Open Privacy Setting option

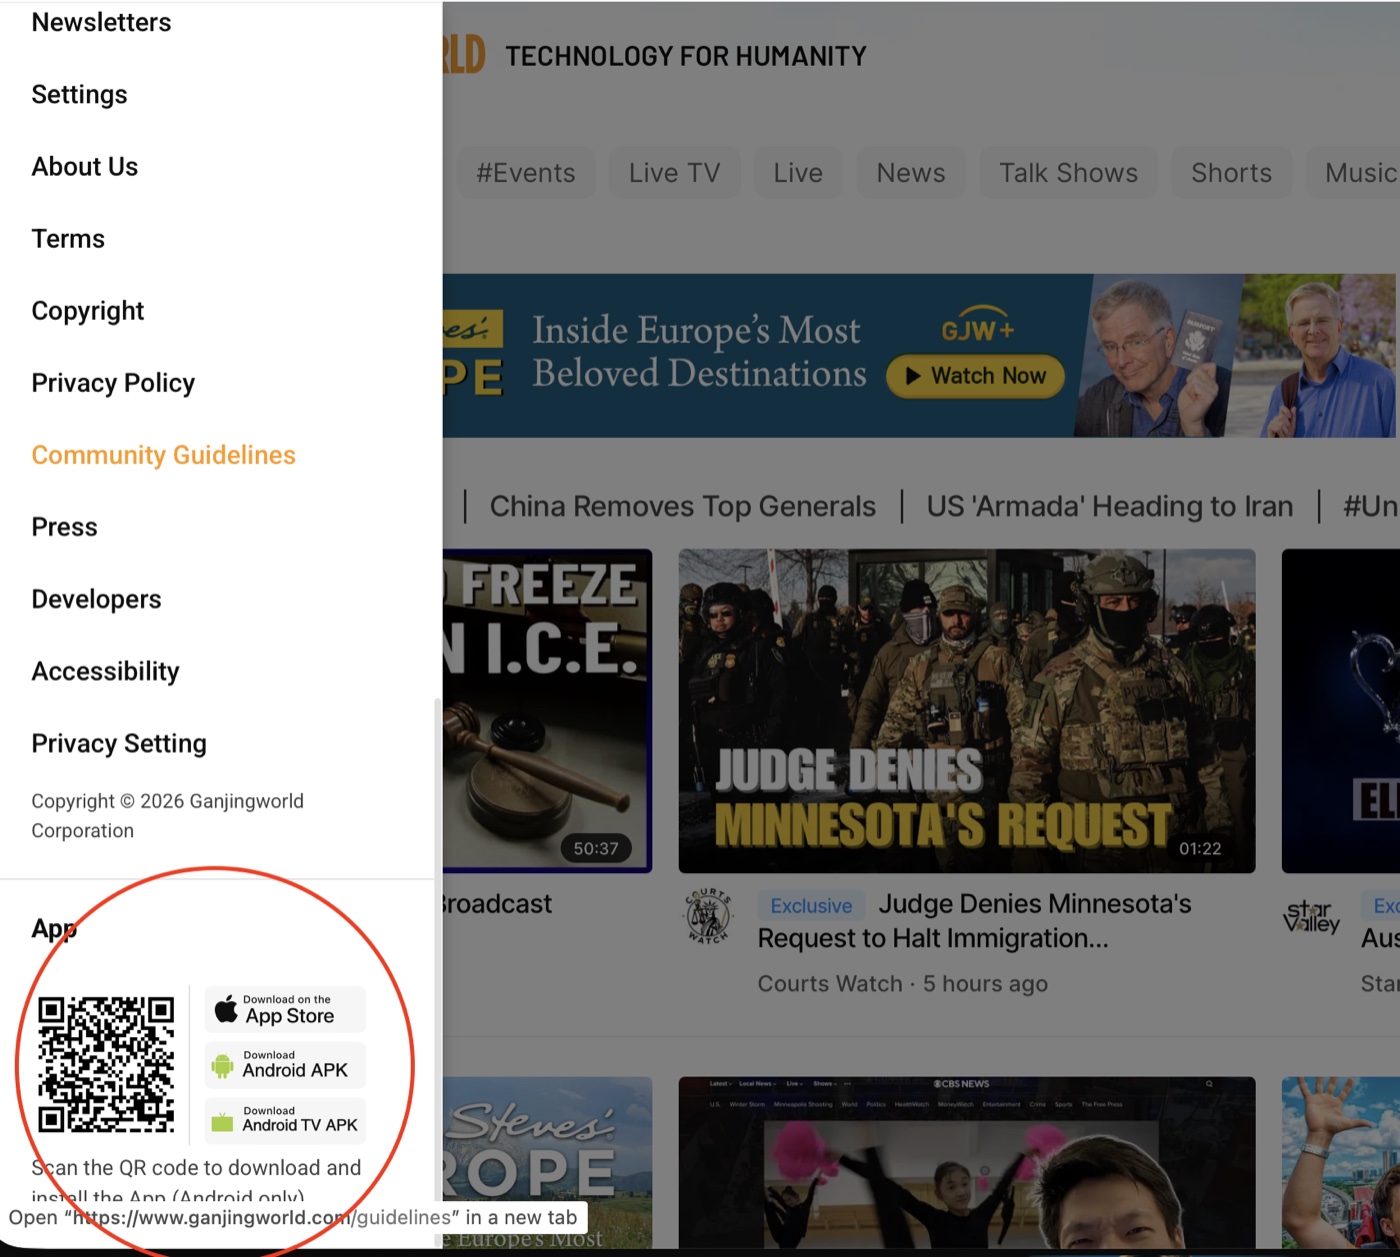point(119,743)
